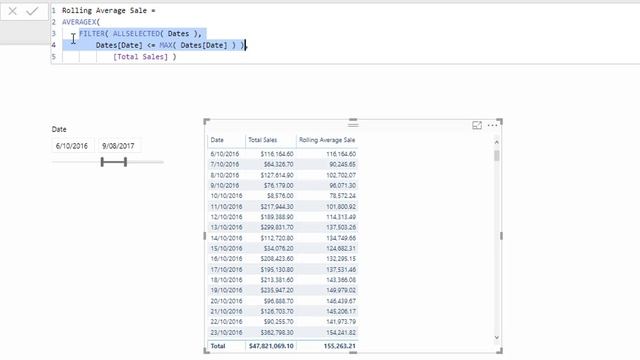Select the 18/10/2016 date cell

click(x=227, y=280)
